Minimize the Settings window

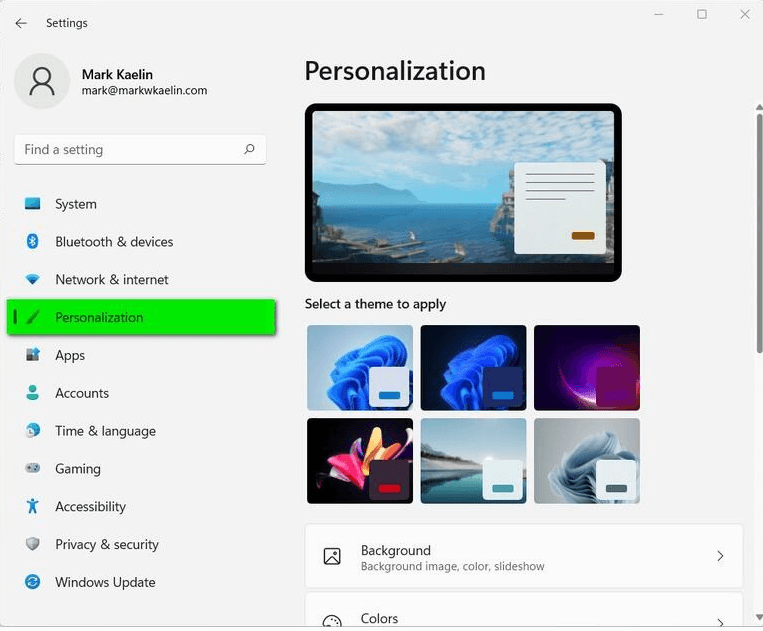pyautogui.click(x=659, y=15)
